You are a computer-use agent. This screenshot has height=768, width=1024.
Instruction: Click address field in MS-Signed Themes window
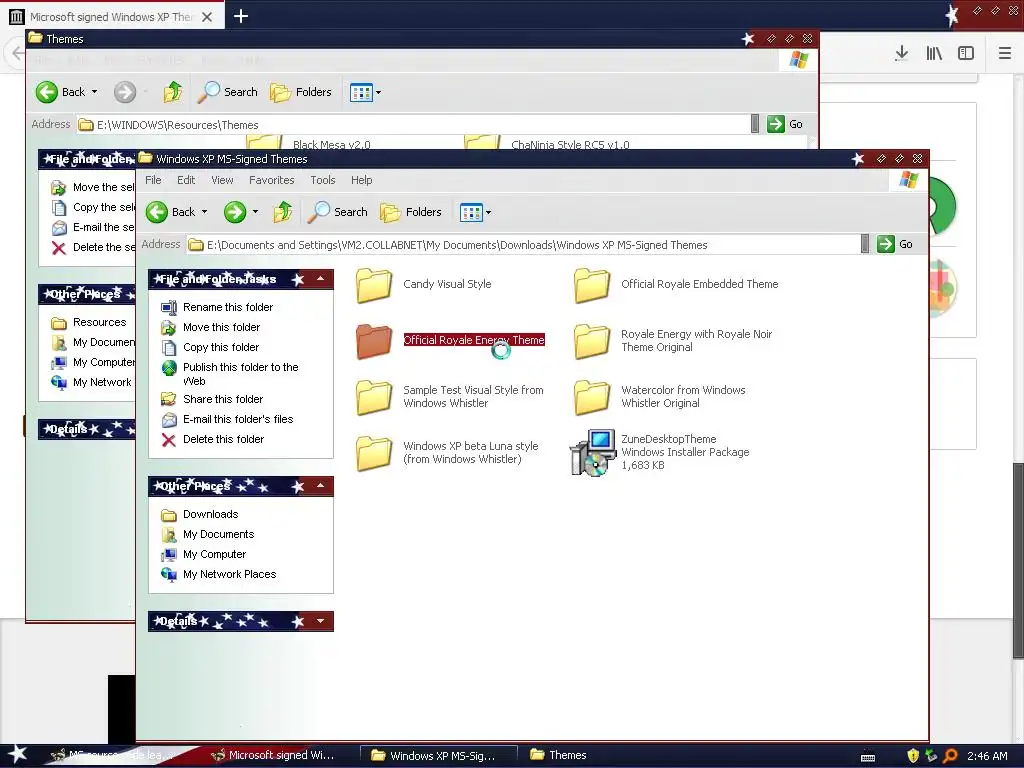(x=522, y=245)
